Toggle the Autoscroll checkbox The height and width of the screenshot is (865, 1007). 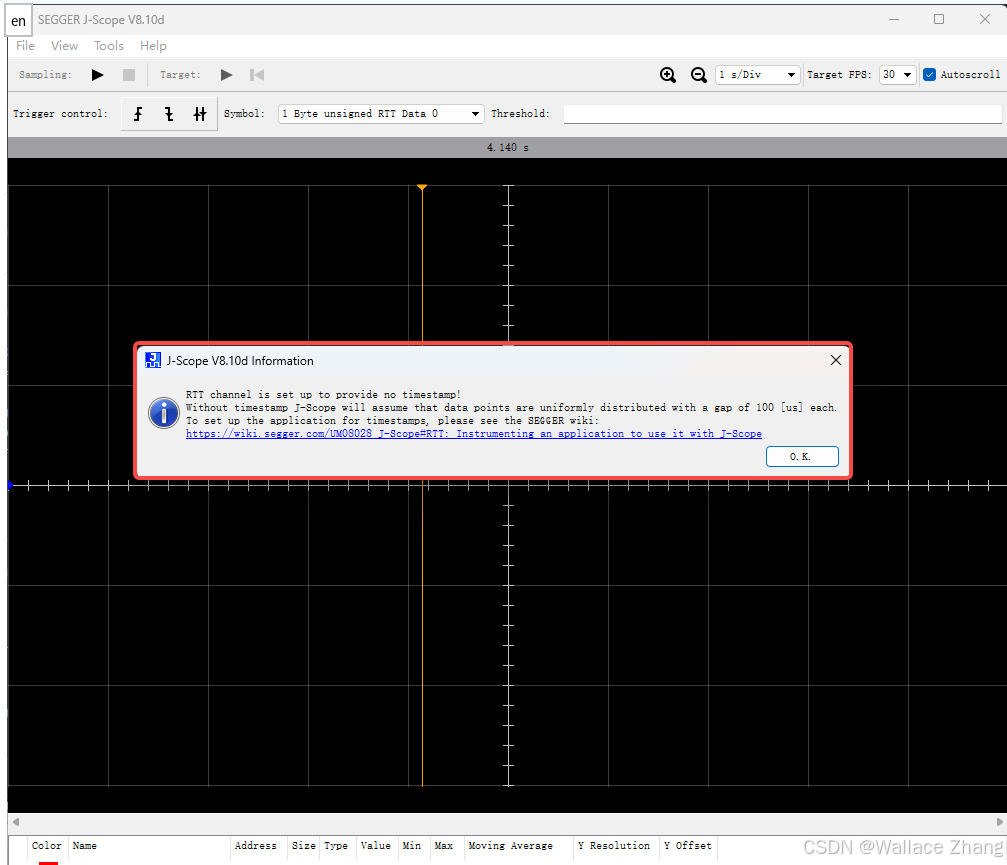[x=929, y=74]
